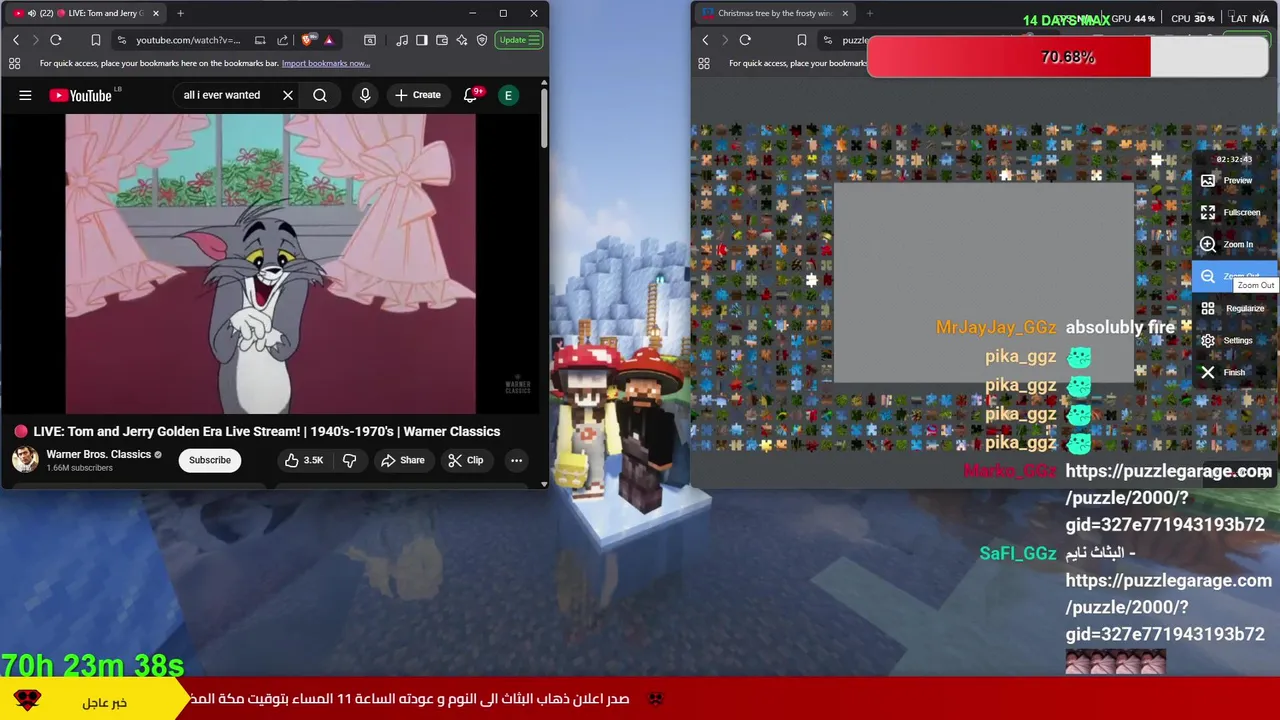Open a new tab in the YouTube browser window
1280x720 pixels.
pyautogui.click(x=180, y=13)
